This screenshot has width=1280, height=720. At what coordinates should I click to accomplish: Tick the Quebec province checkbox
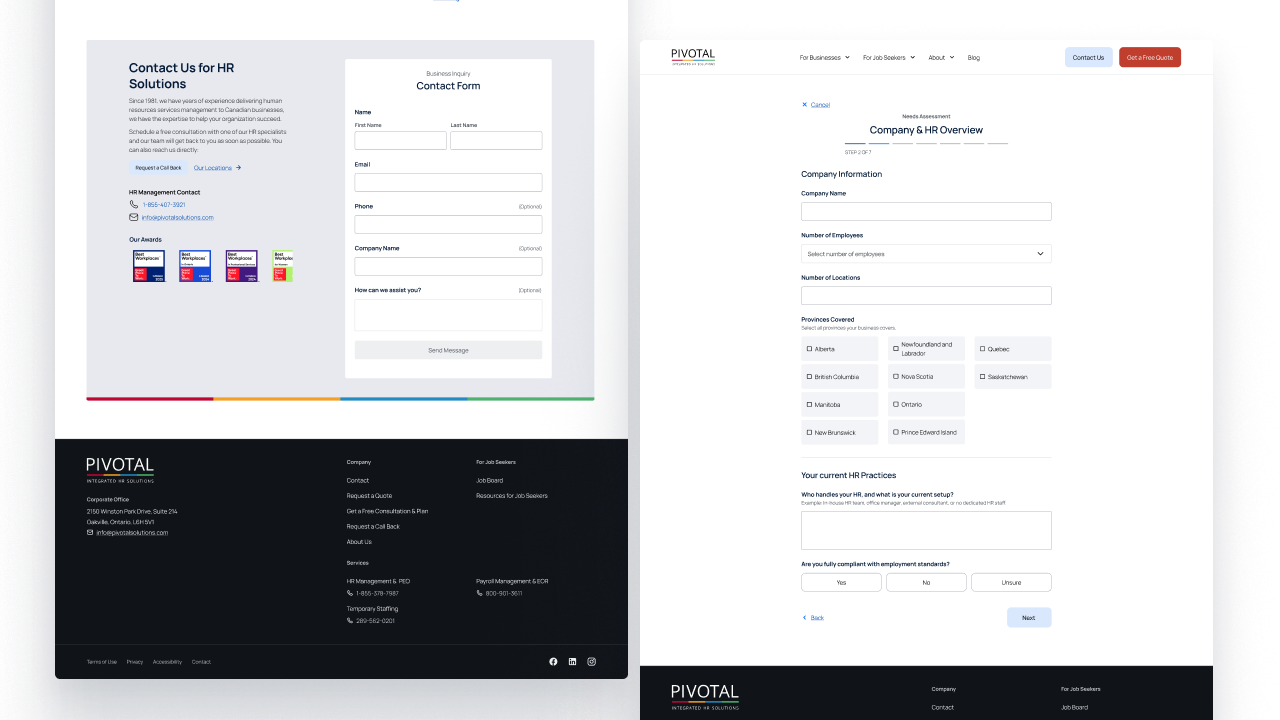(982, 349)
